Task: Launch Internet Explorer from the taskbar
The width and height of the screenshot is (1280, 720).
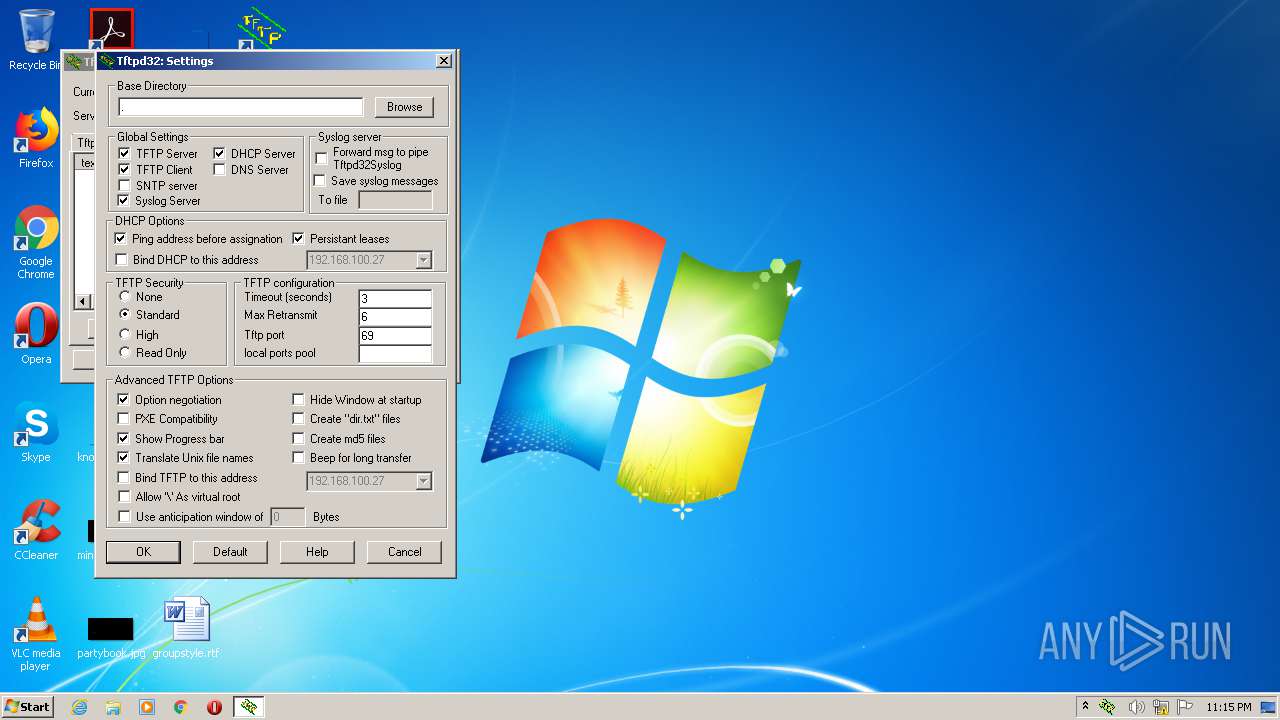Action: point(79,707)
